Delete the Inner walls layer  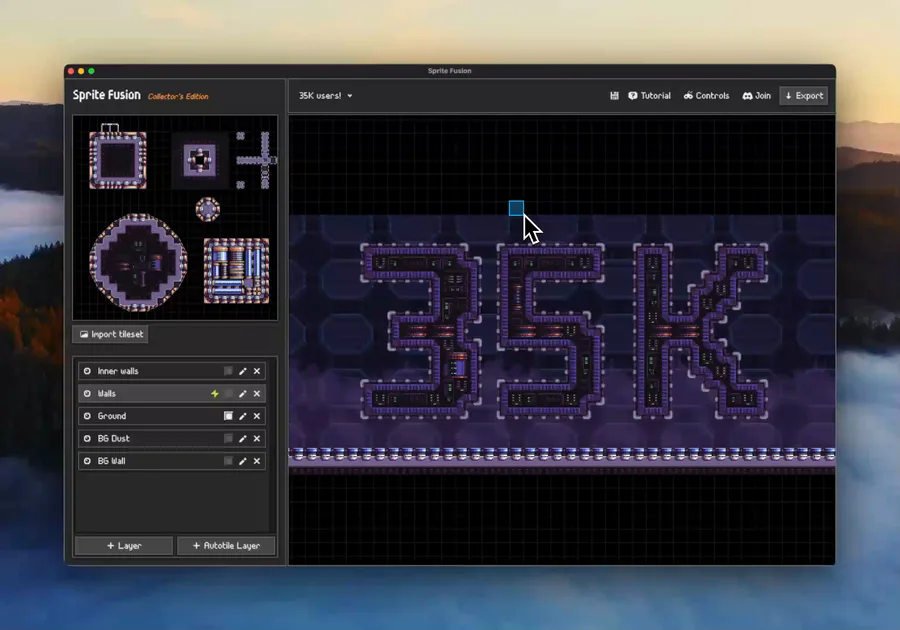(257, 371)
